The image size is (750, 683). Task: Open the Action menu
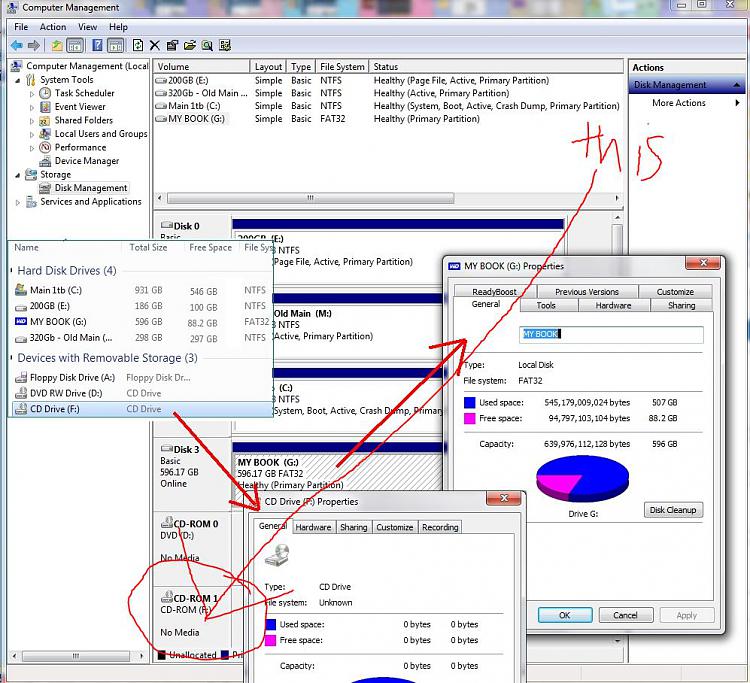(x=53, y=27)
